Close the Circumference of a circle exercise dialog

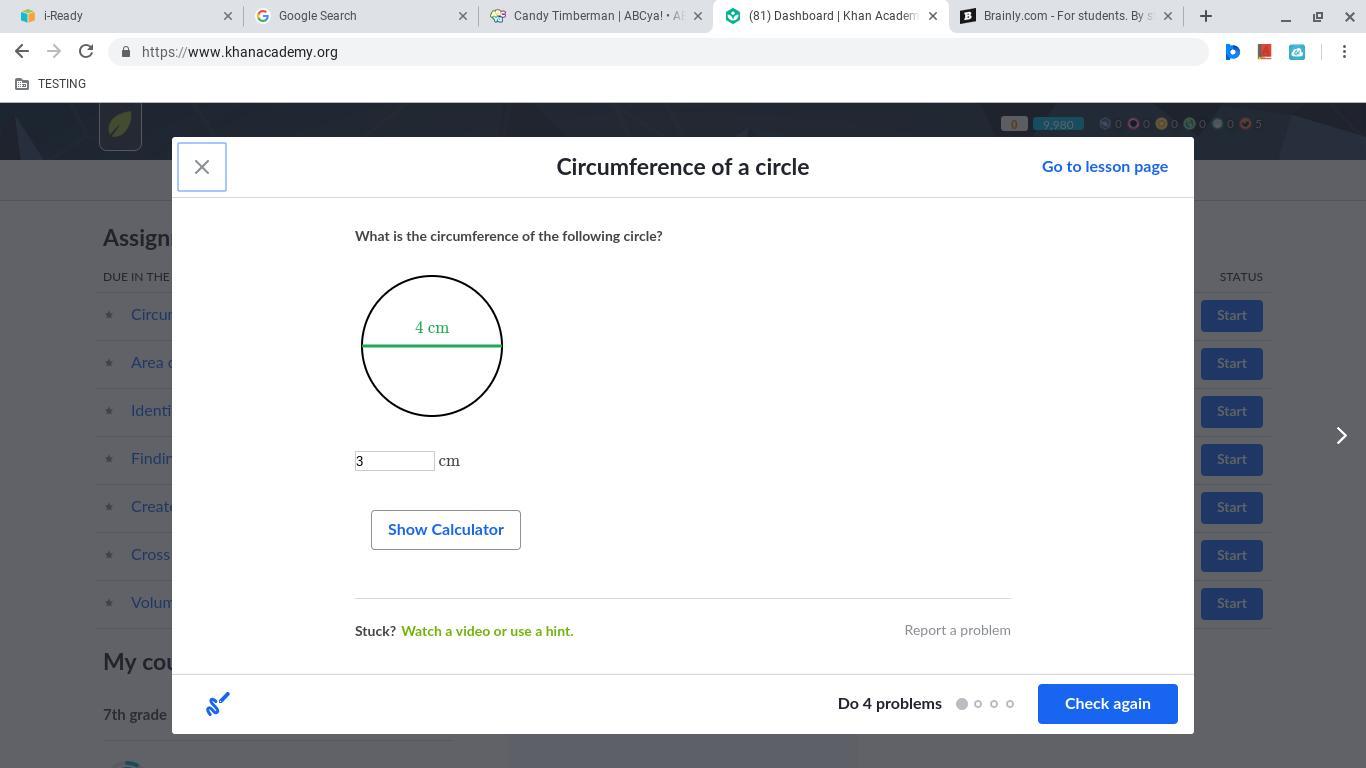(x=202, y=167)
